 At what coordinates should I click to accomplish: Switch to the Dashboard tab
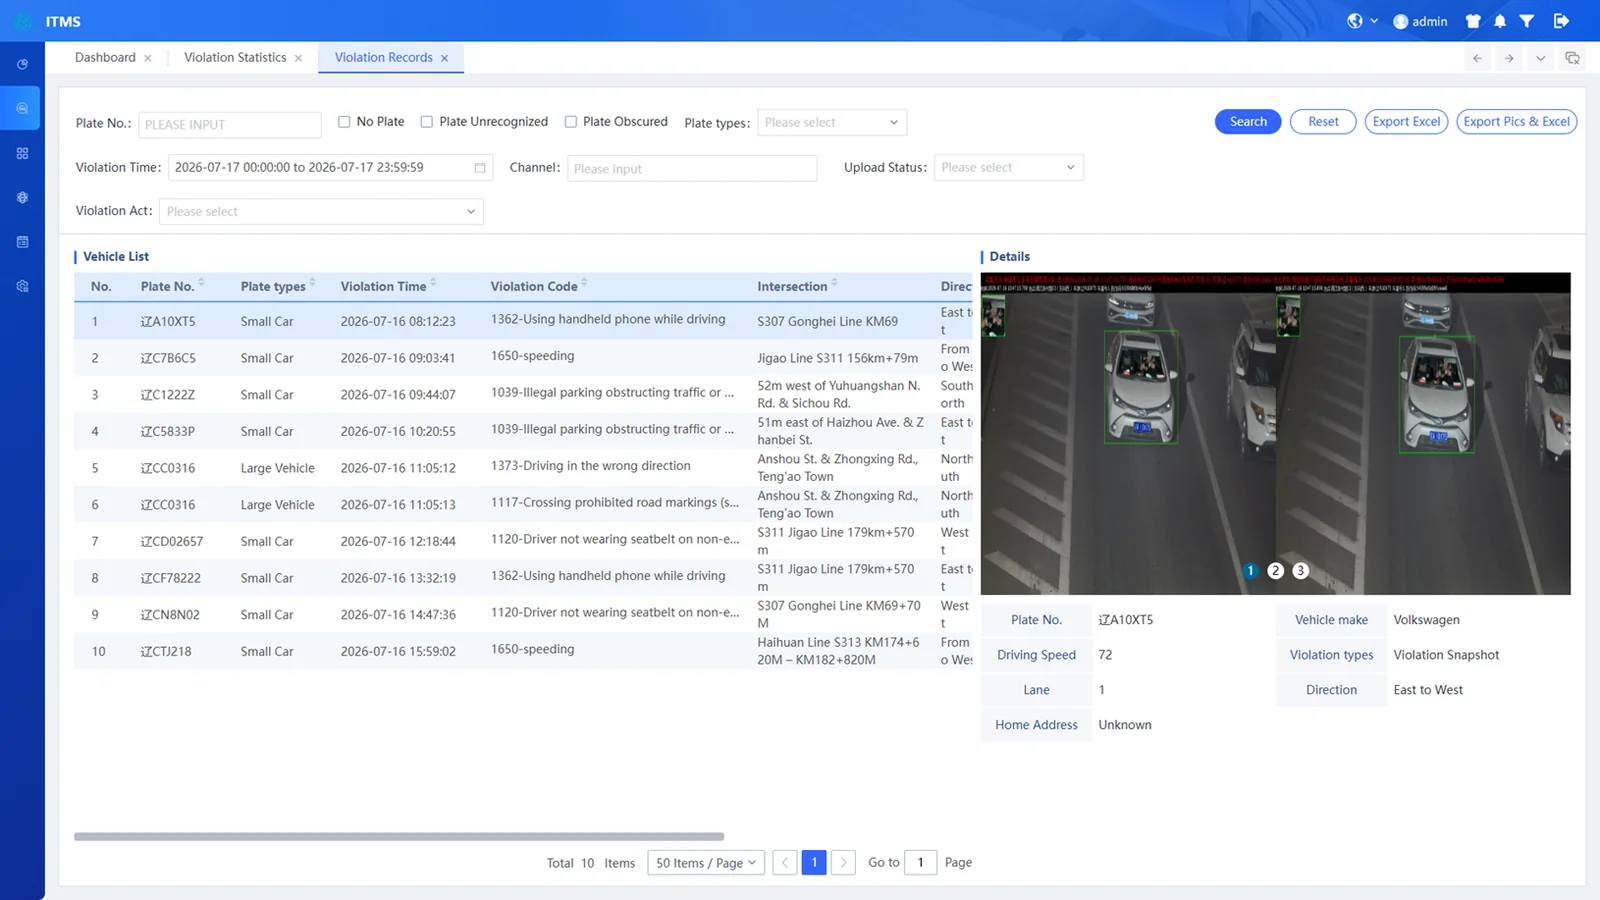105,58
